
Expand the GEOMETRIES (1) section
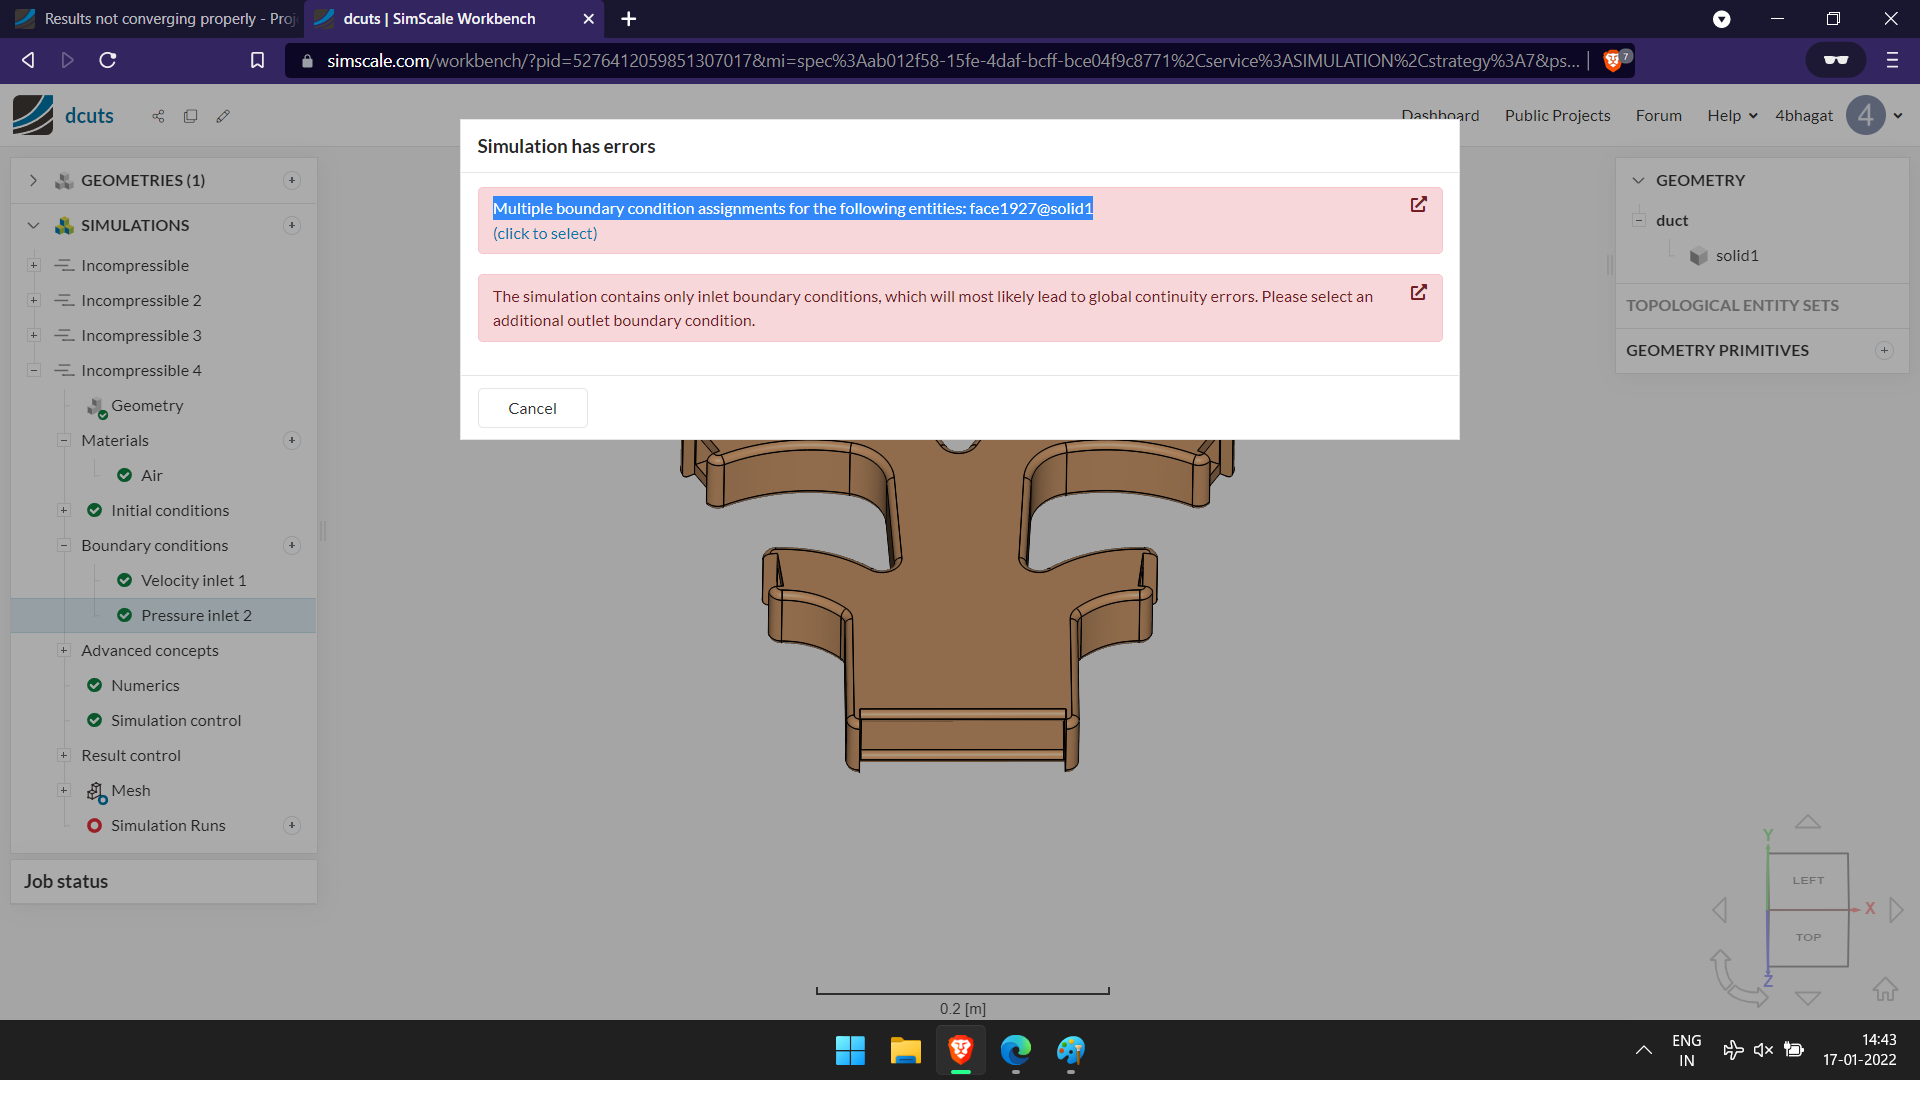point(33,181)
